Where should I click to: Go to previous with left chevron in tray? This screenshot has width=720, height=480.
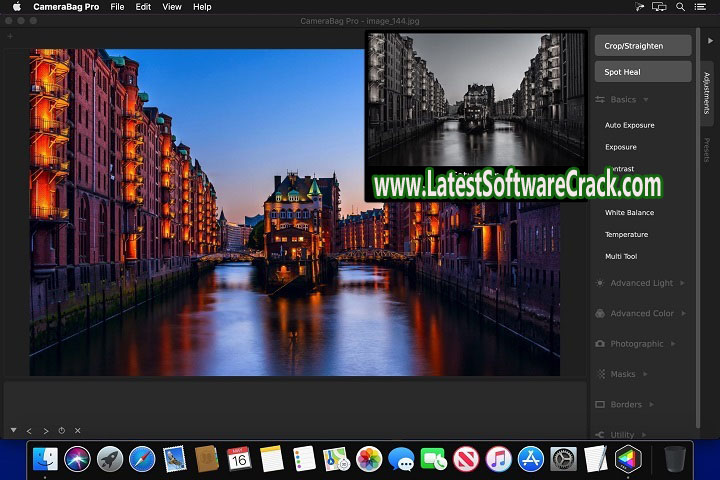[29, 431]
